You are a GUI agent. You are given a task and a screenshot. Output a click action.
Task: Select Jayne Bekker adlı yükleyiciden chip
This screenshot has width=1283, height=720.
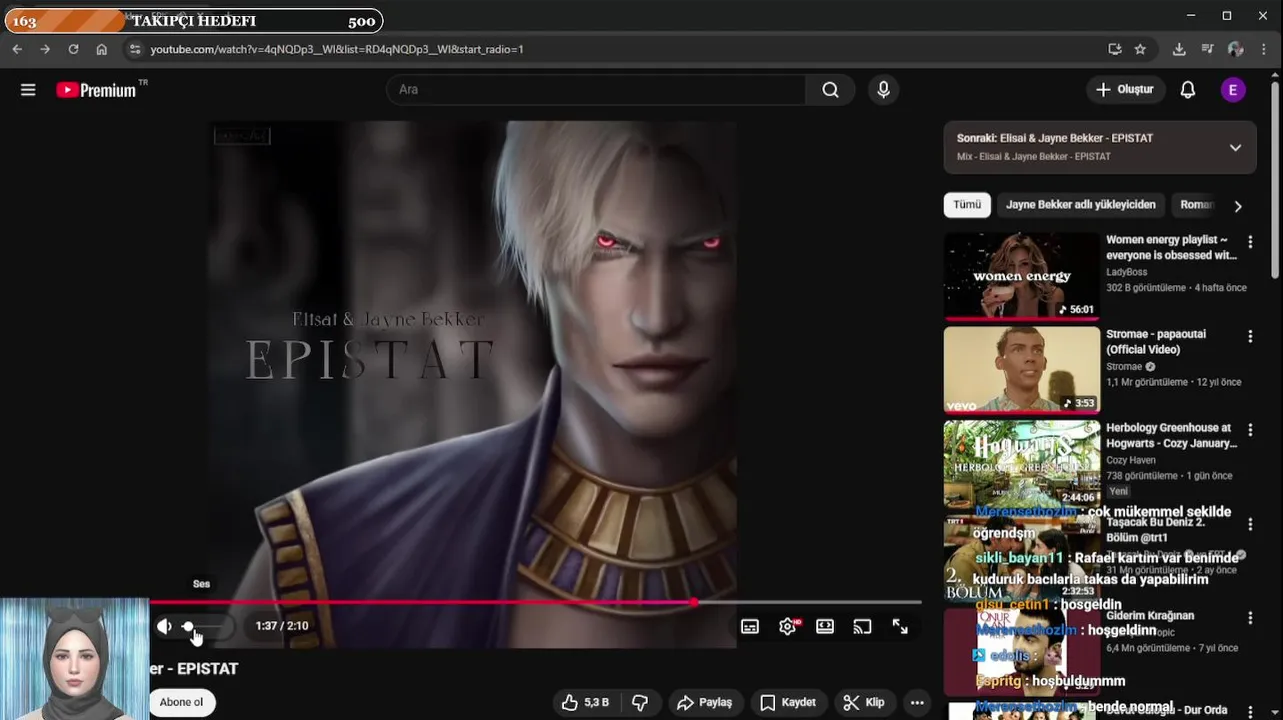(1081, 205)
